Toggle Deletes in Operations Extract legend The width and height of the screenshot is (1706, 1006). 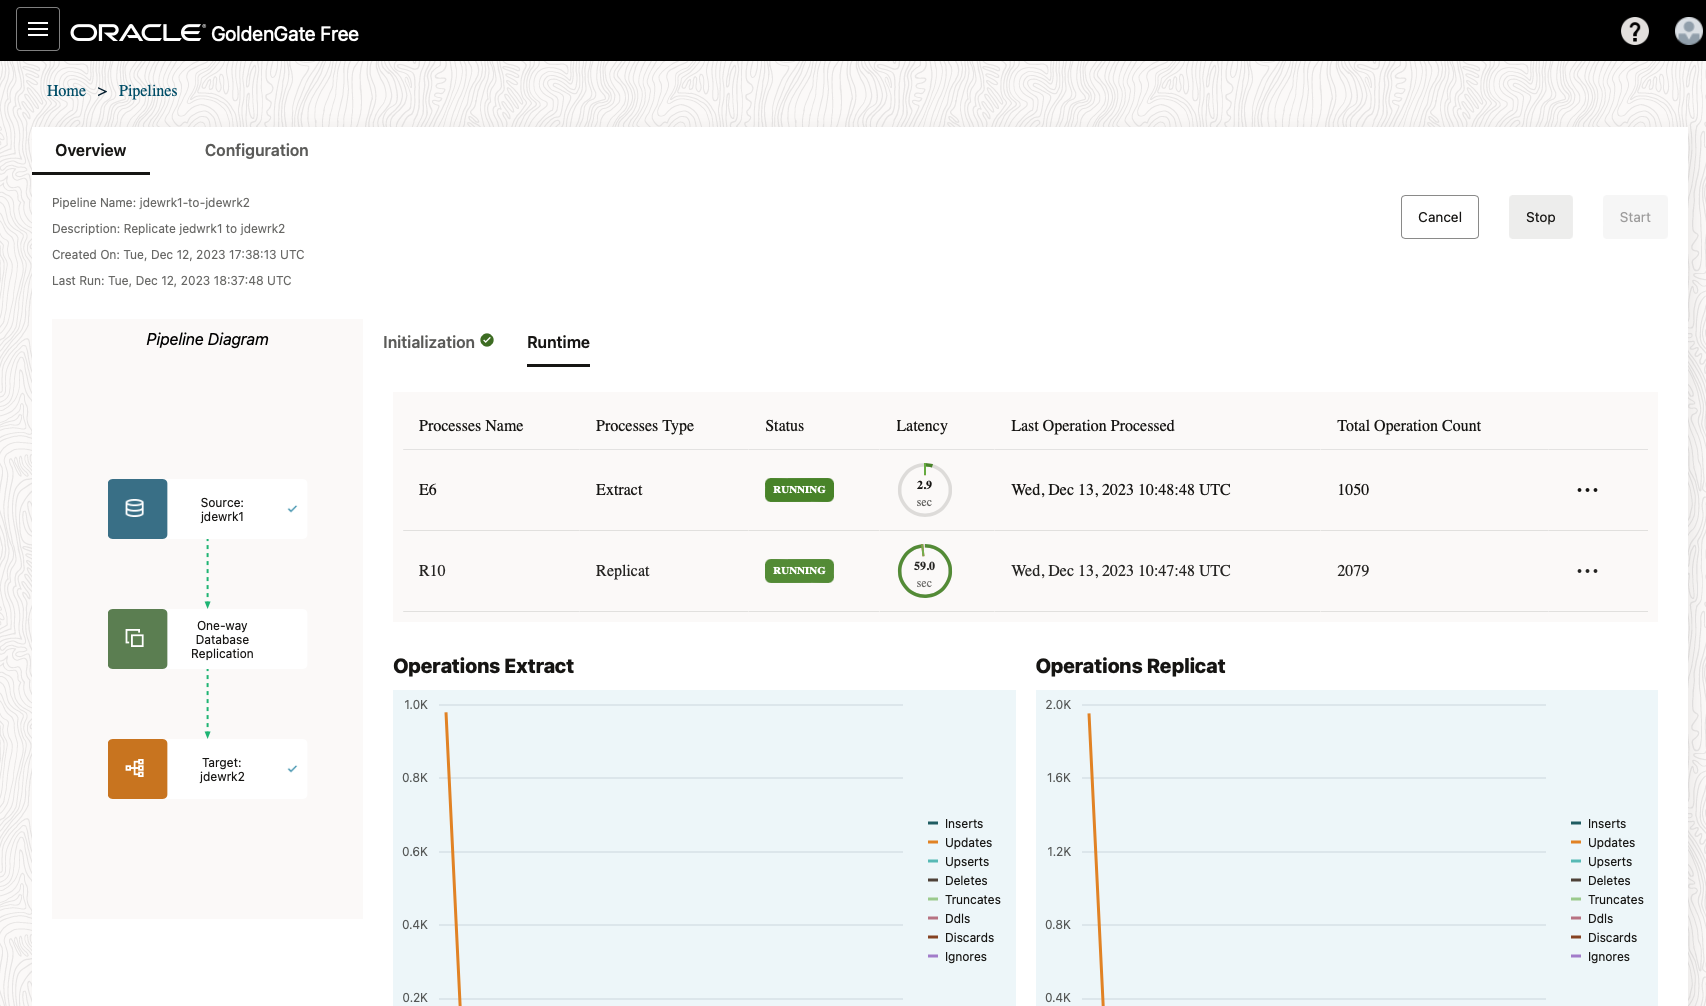[x=958, y=881]
